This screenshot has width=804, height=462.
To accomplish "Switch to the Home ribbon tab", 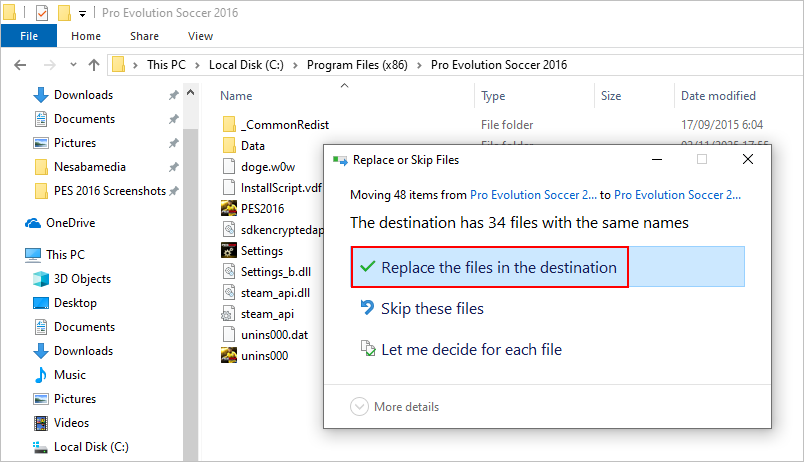I will (86, 36).
